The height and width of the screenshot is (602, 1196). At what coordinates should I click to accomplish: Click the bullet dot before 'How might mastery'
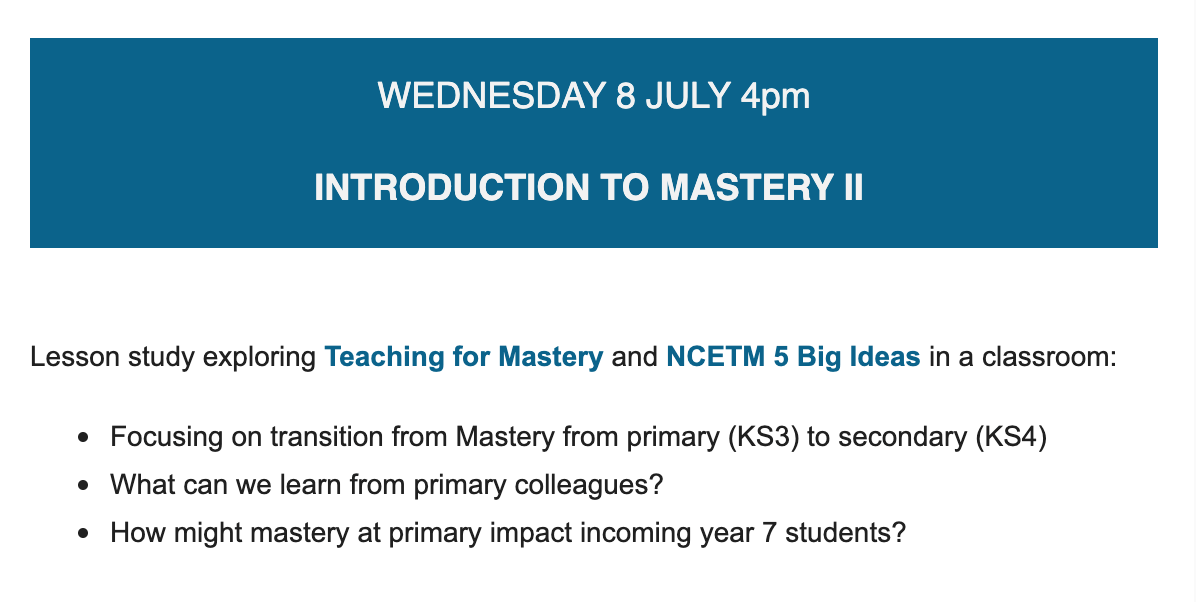(x=84, y=532)
